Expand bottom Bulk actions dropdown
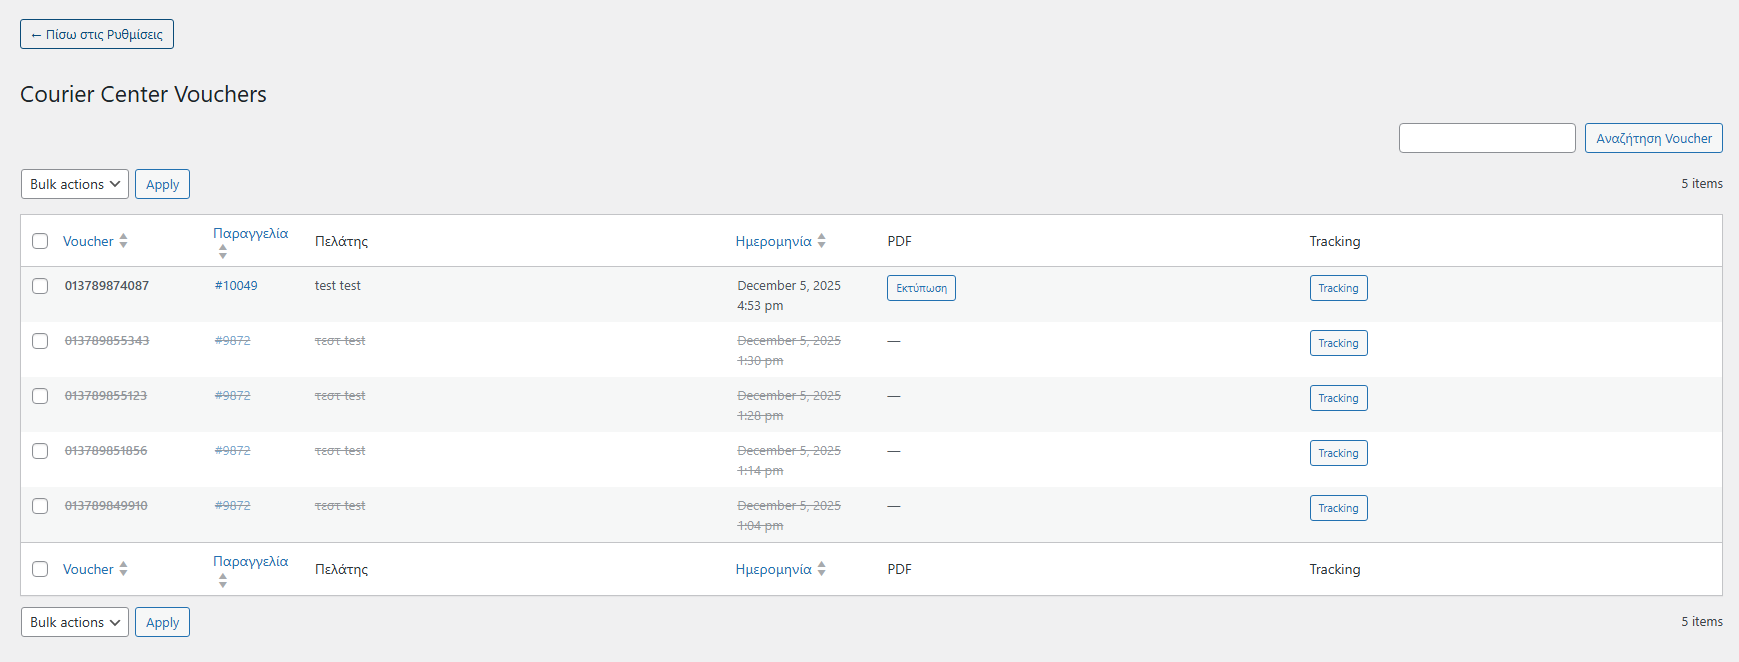Screen dimensions: 1739x662 (75, 622)
